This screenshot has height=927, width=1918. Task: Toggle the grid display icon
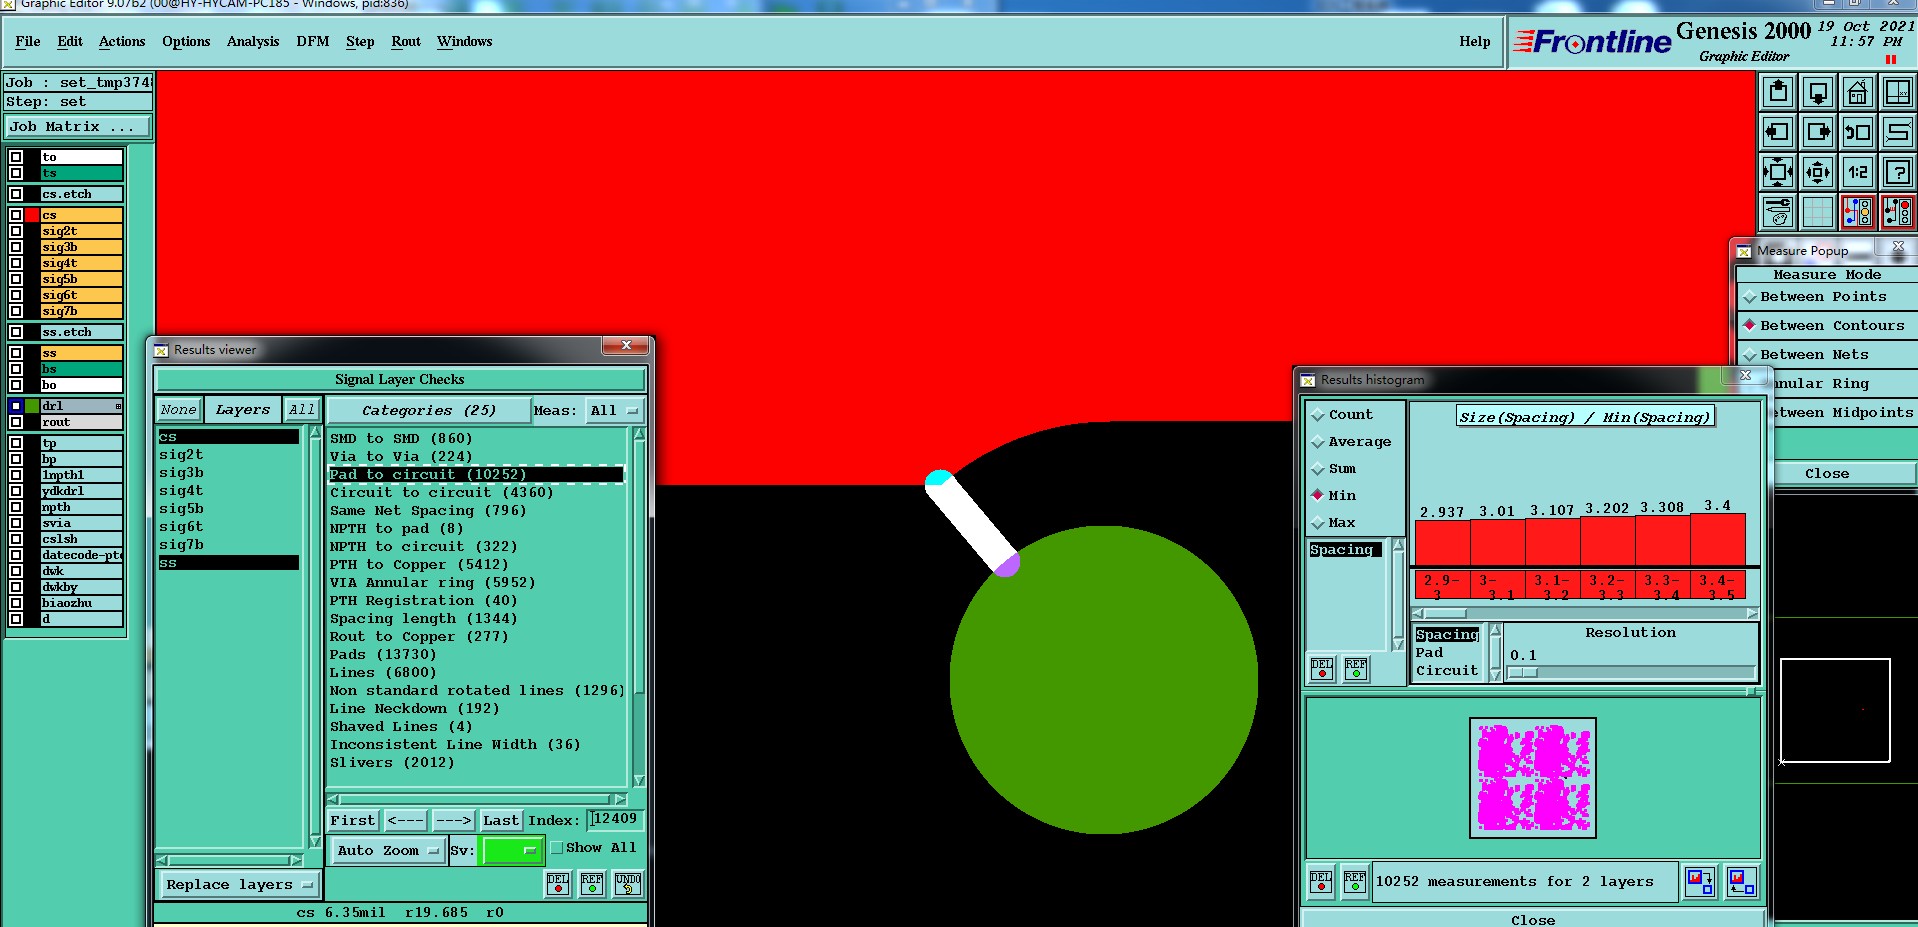(x=1818, y=212)
